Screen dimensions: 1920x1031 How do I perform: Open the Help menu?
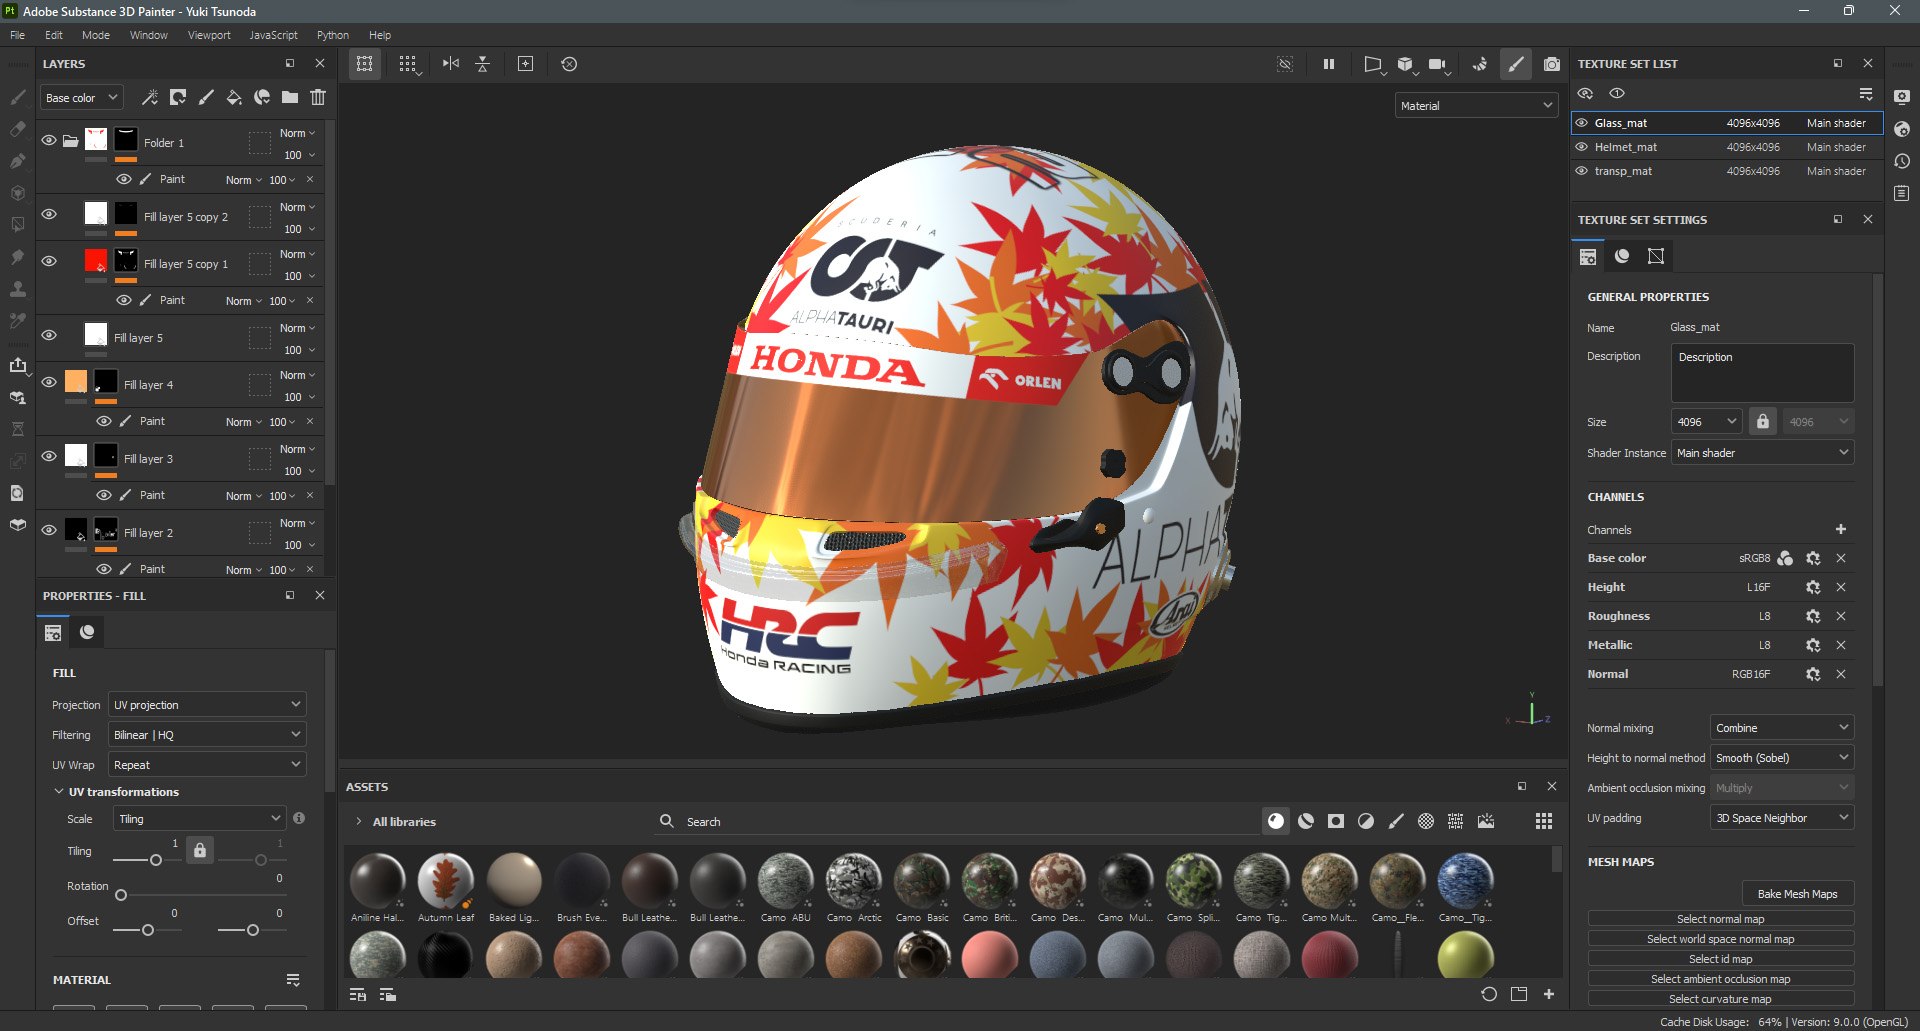click(x=380, y=35)
